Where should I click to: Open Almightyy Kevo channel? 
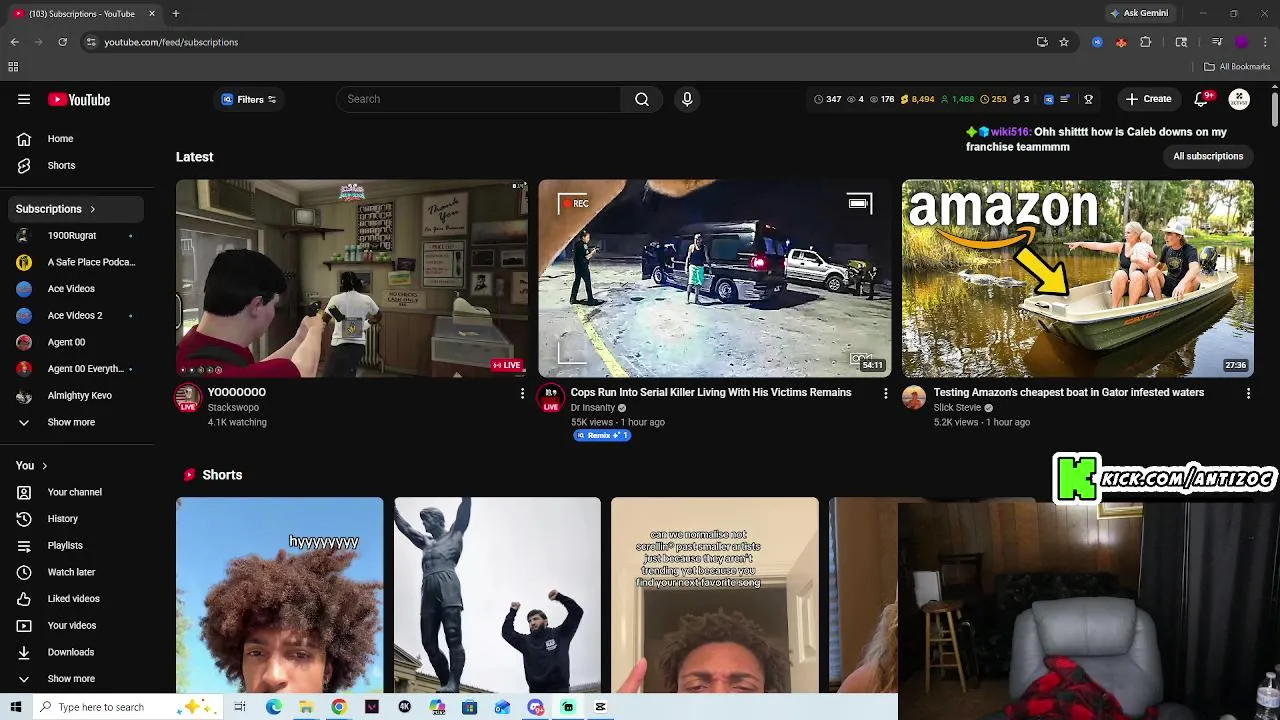pos(76,395)
